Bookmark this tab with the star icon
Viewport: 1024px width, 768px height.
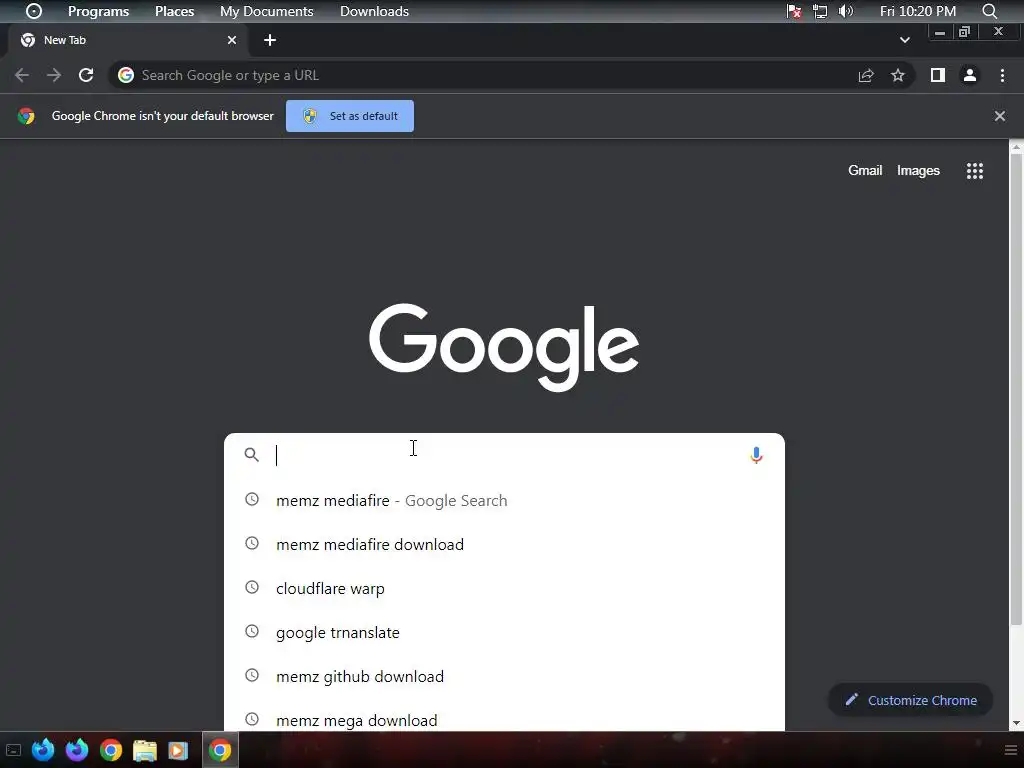898,75
